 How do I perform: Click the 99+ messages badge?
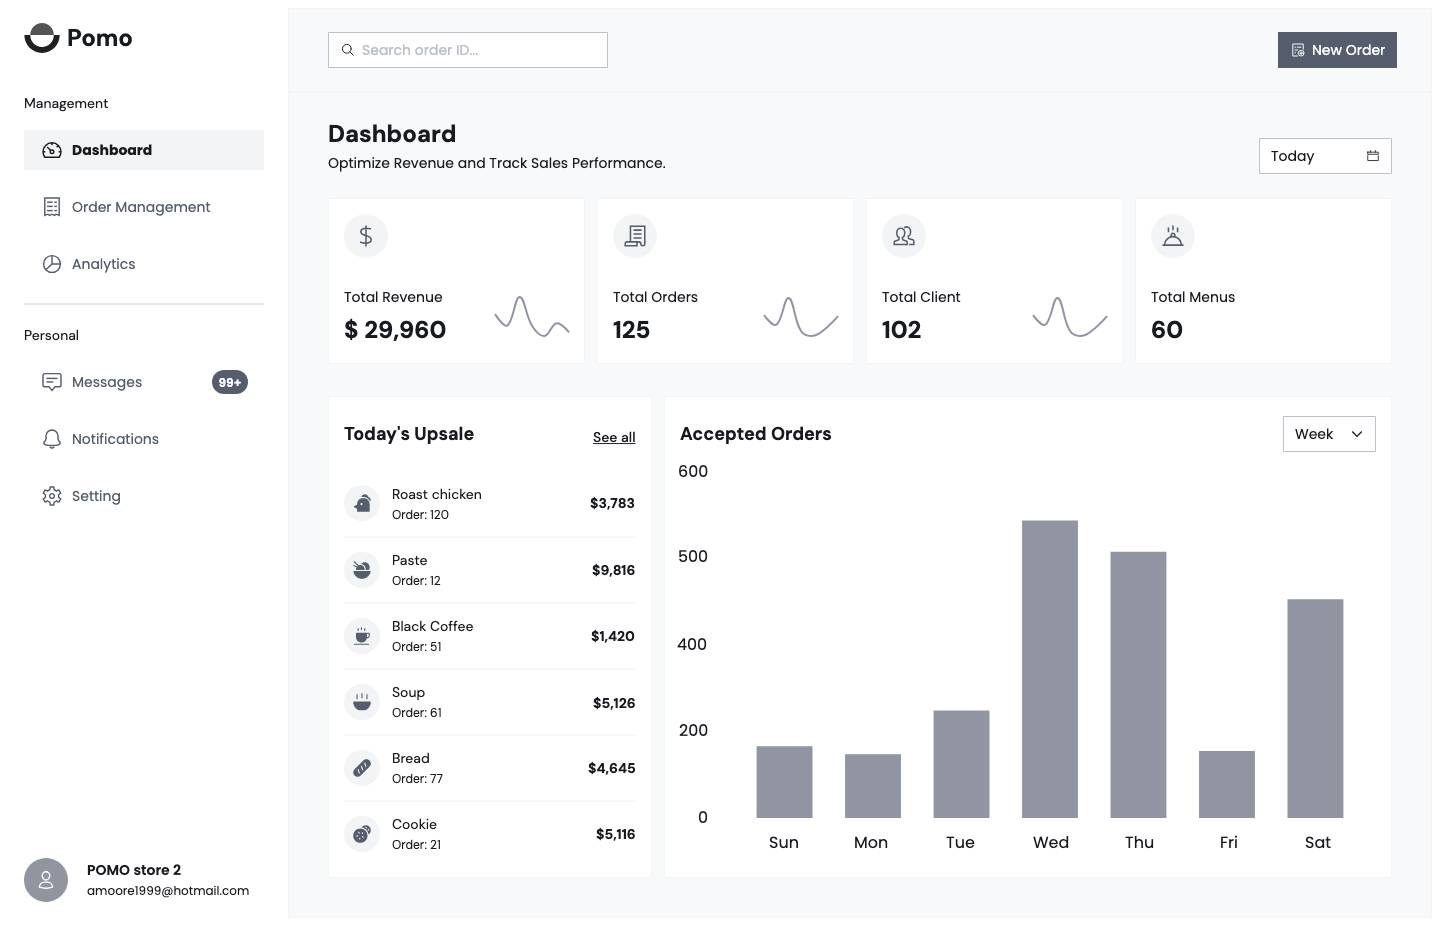pos(230,382)
